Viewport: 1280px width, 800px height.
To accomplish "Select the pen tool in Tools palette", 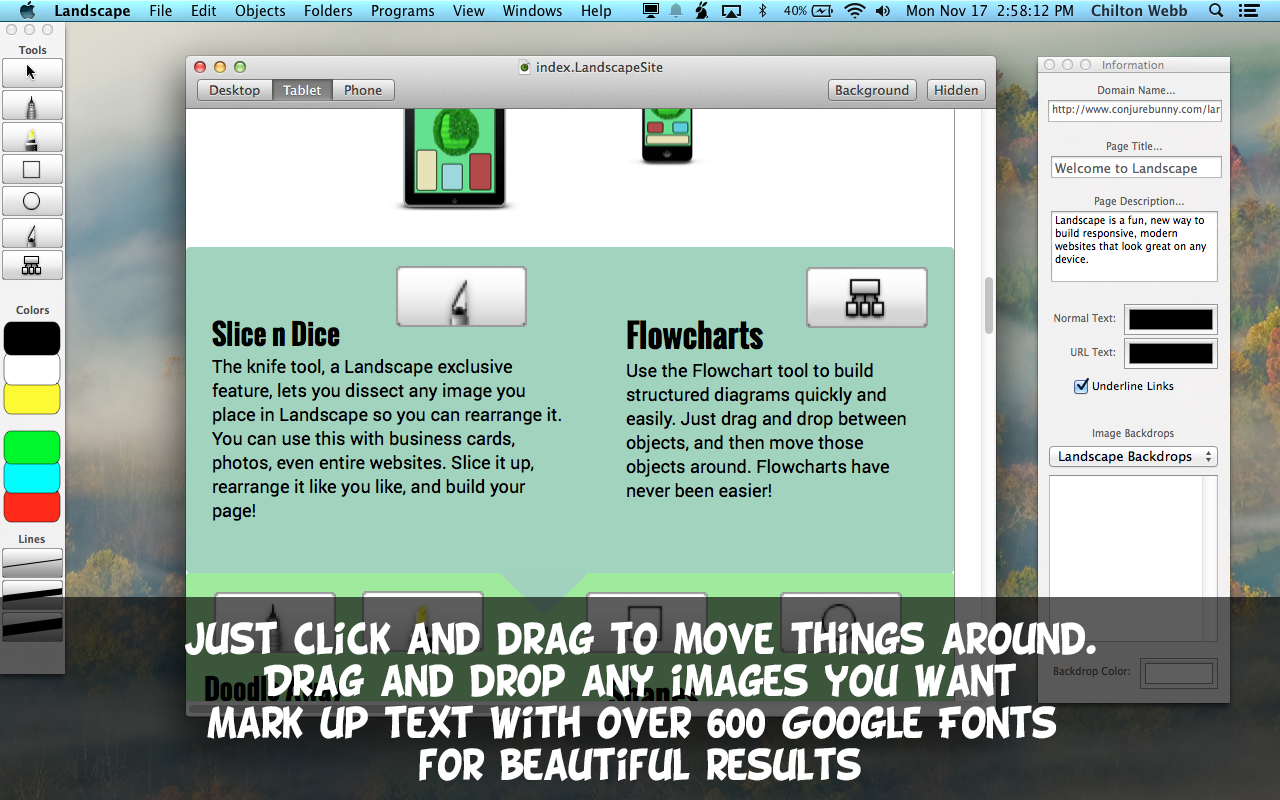I will [x=32, y=105].
